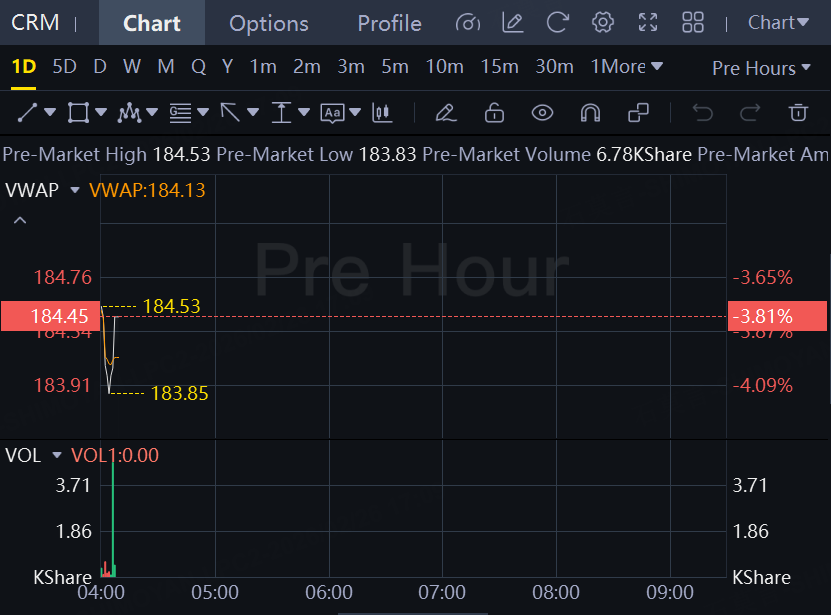Select the 30m interval
Screen dimensions: 831x615
pos(554,66)
